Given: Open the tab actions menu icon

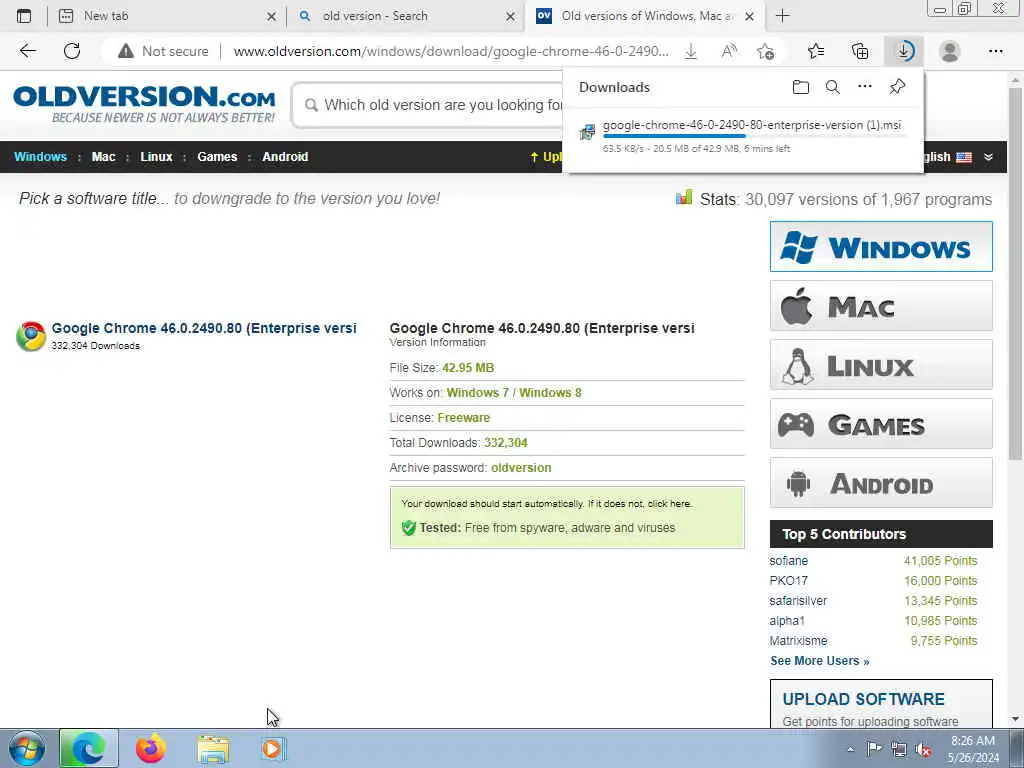Looking at the screenshot, I should coord(24,16).
